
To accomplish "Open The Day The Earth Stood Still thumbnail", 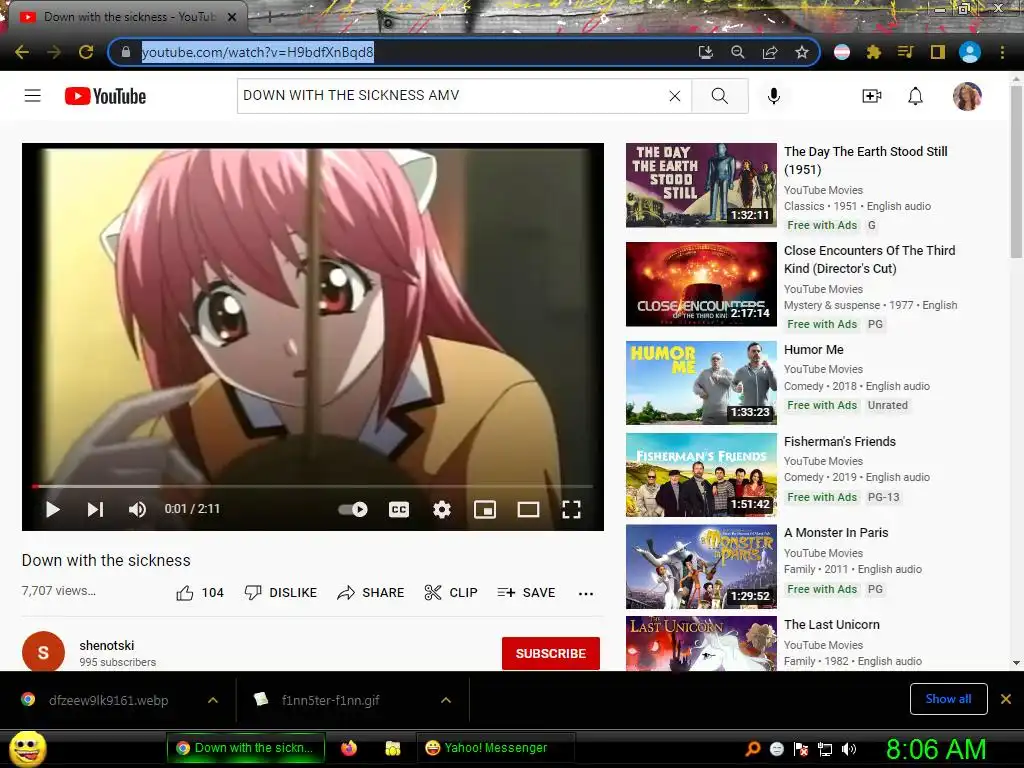I will tap(701, 185).
